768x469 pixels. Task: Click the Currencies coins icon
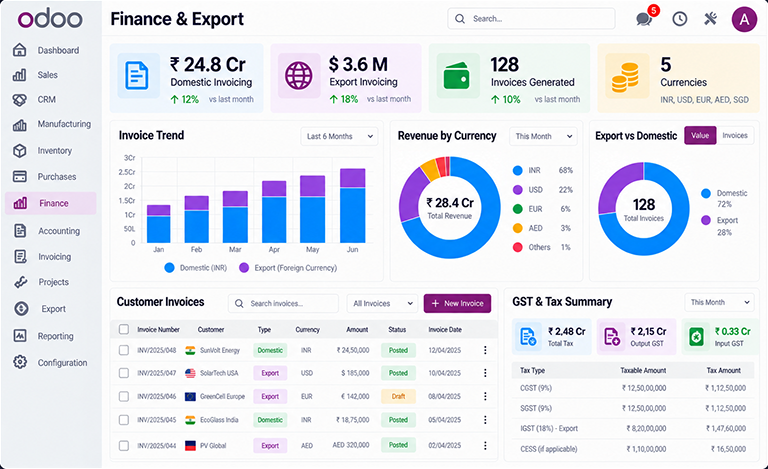[625, 77]
